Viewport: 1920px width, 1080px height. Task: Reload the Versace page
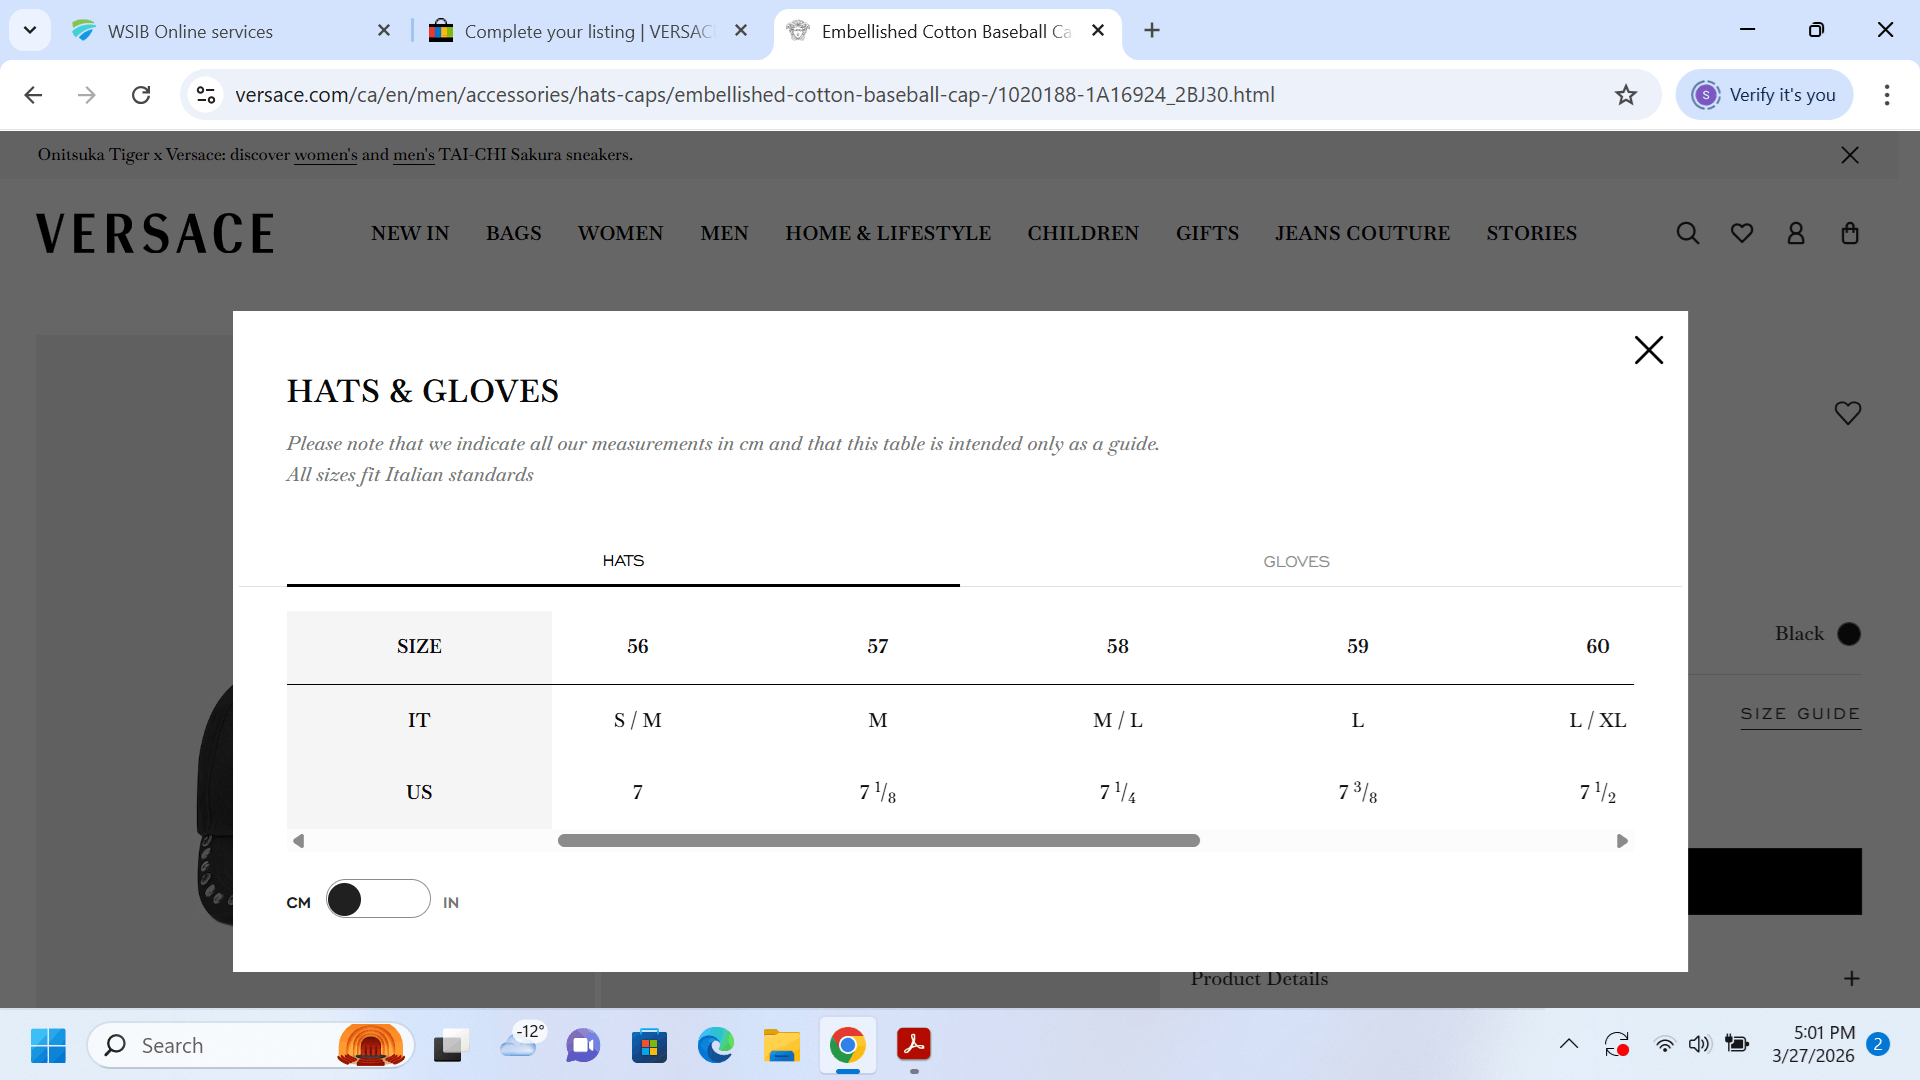point(141,95)
